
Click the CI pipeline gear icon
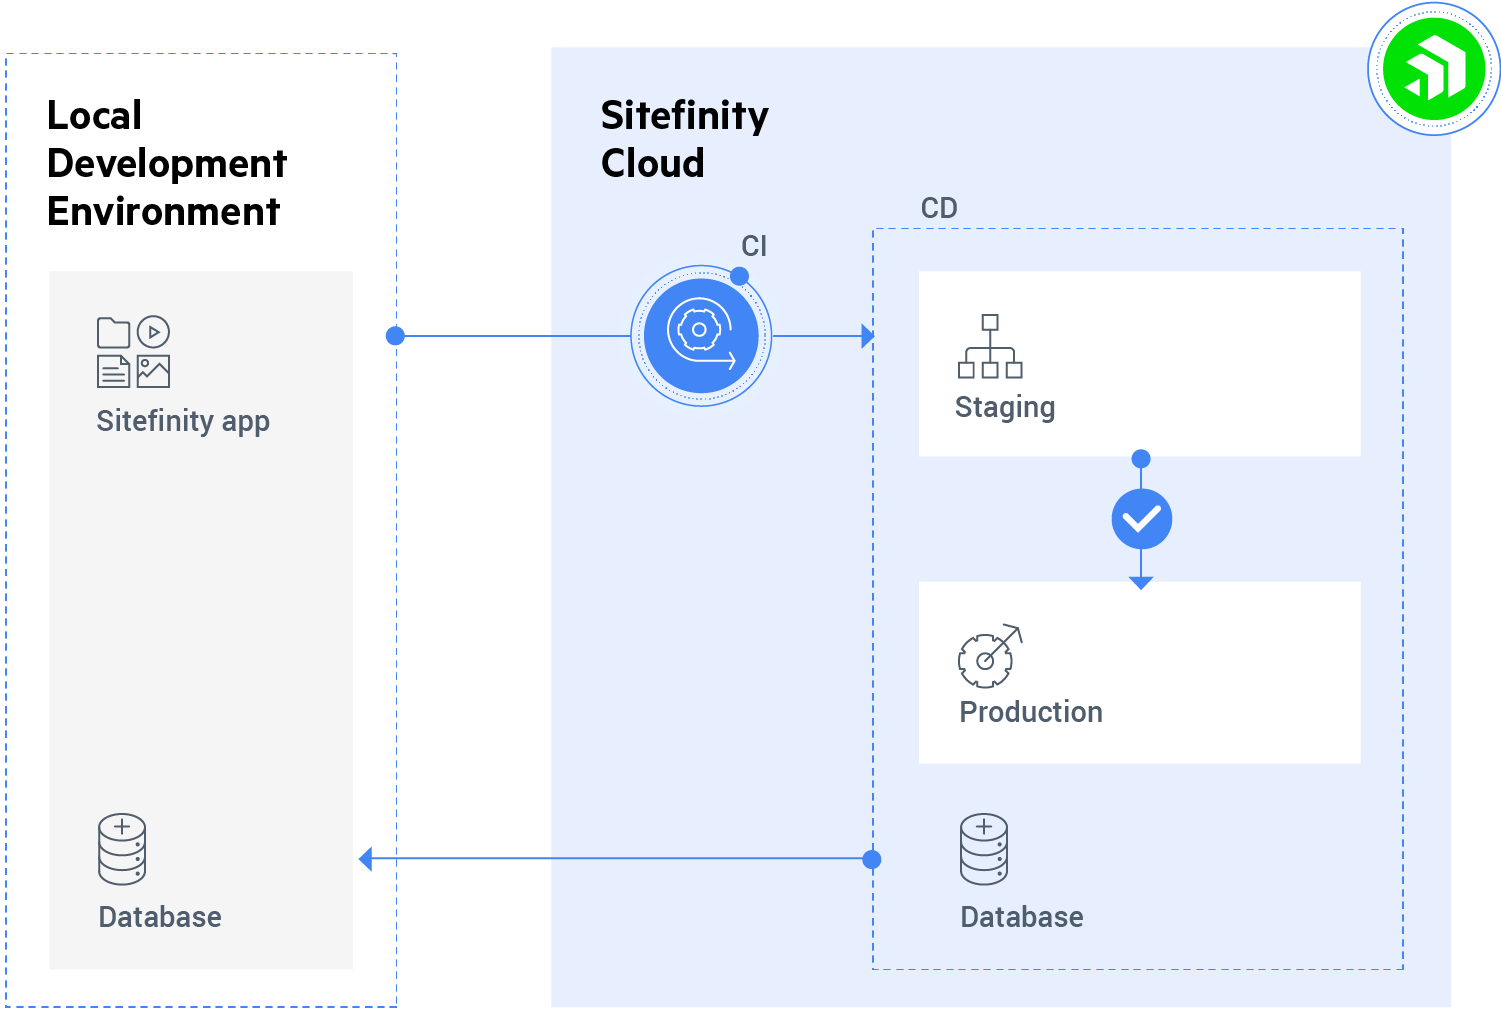[x=701, y=336]
